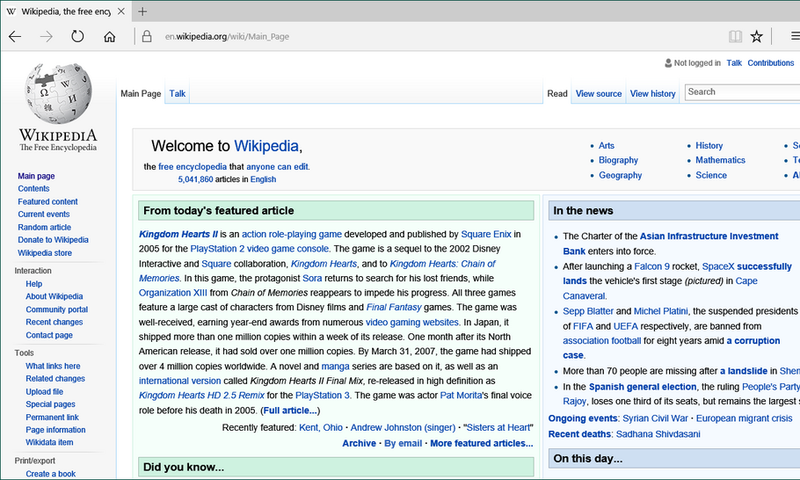The height and width of the screenshot is (480, 800).
Task: Open Special pages link
Action: [51, 404]
